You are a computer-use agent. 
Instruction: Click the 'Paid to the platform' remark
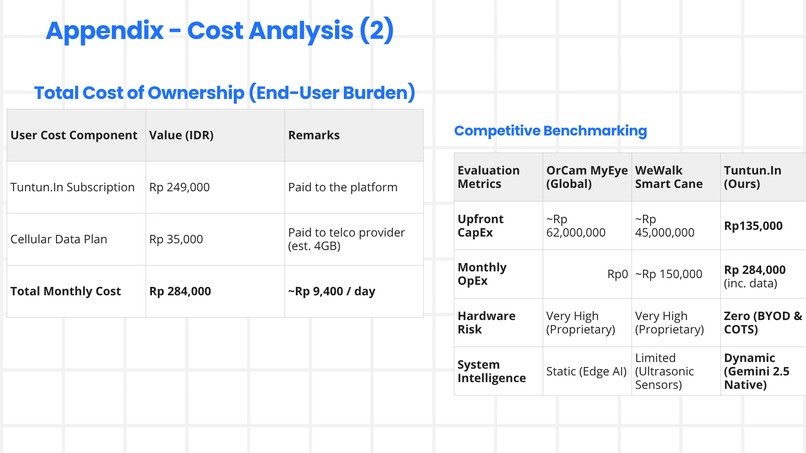click(x=342, y=187)
